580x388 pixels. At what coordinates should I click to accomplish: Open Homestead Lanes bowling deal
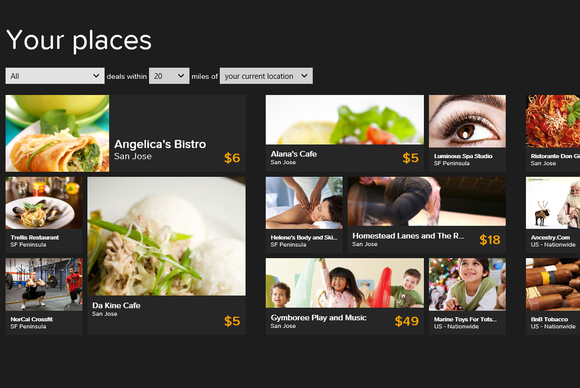426,215
